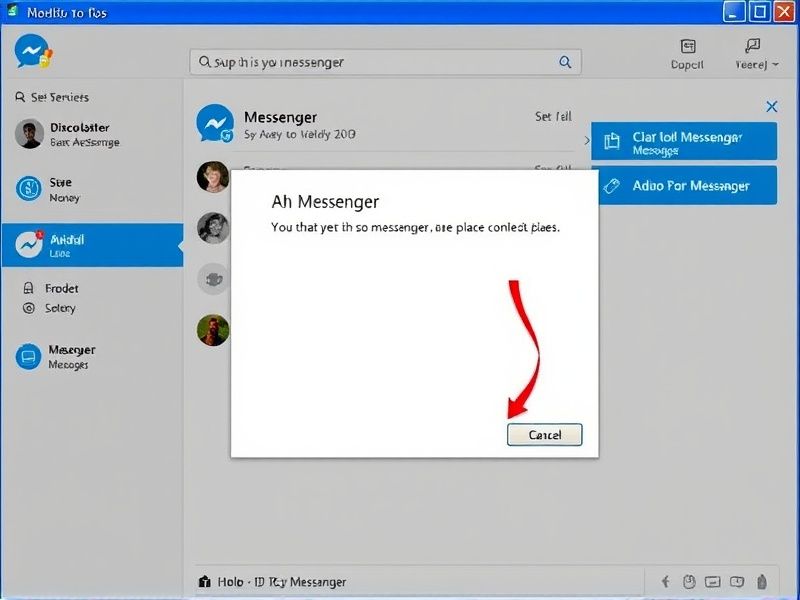Click Cancel in the Ah Messenger dialog
Screen dimensions: 800x600
[x=544, y=435]
